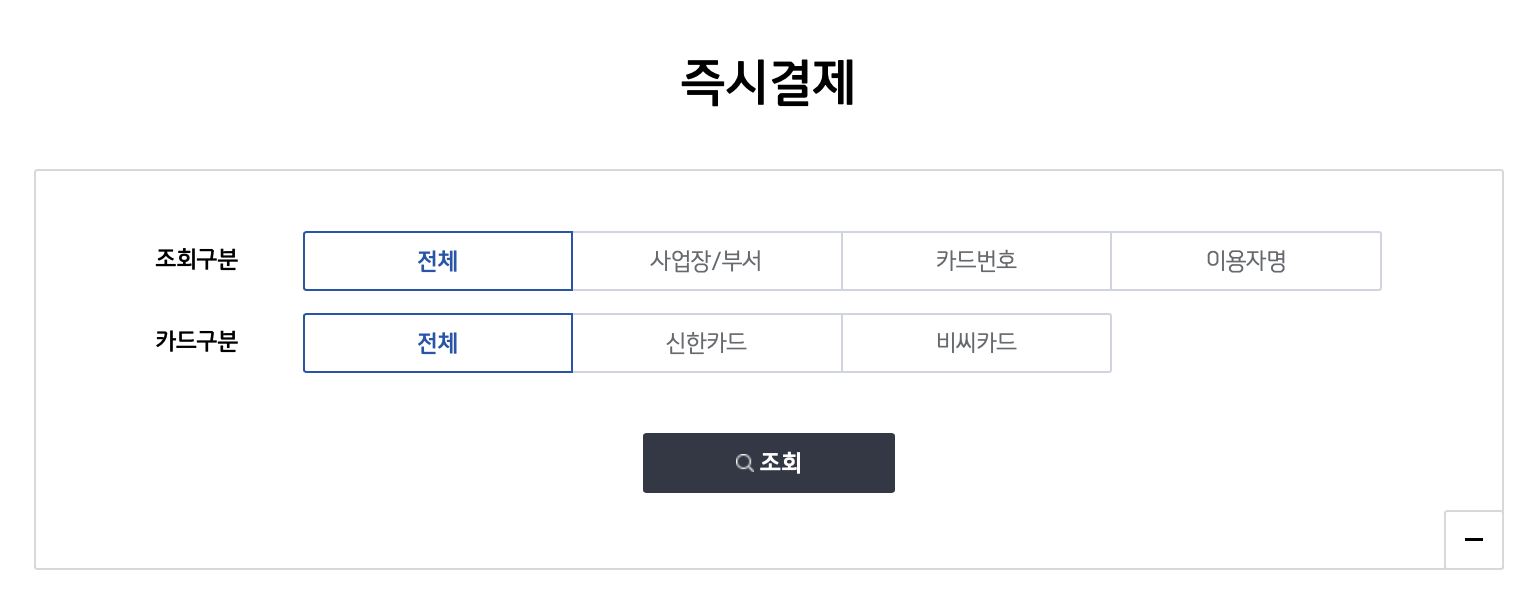The height and width of the screenshot is (606, 1534).
Task: Click the 즉시결제 page heading
Action: point(767,83)
